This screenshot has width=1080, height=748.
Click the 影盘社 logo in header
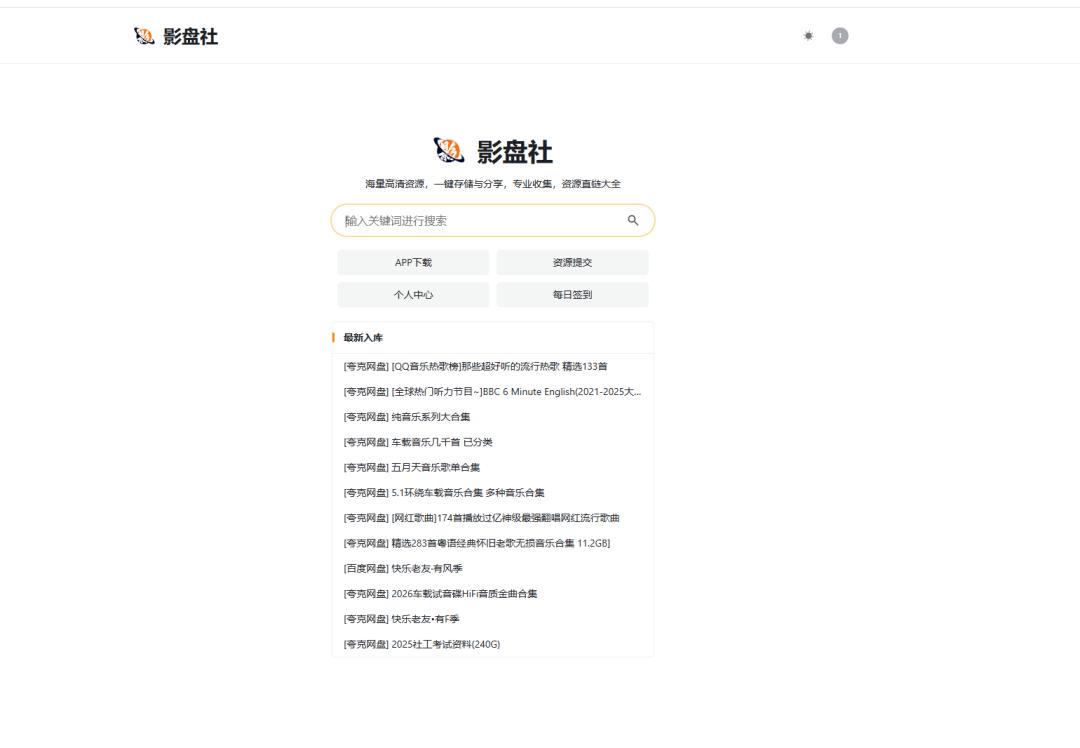point(176,37)
